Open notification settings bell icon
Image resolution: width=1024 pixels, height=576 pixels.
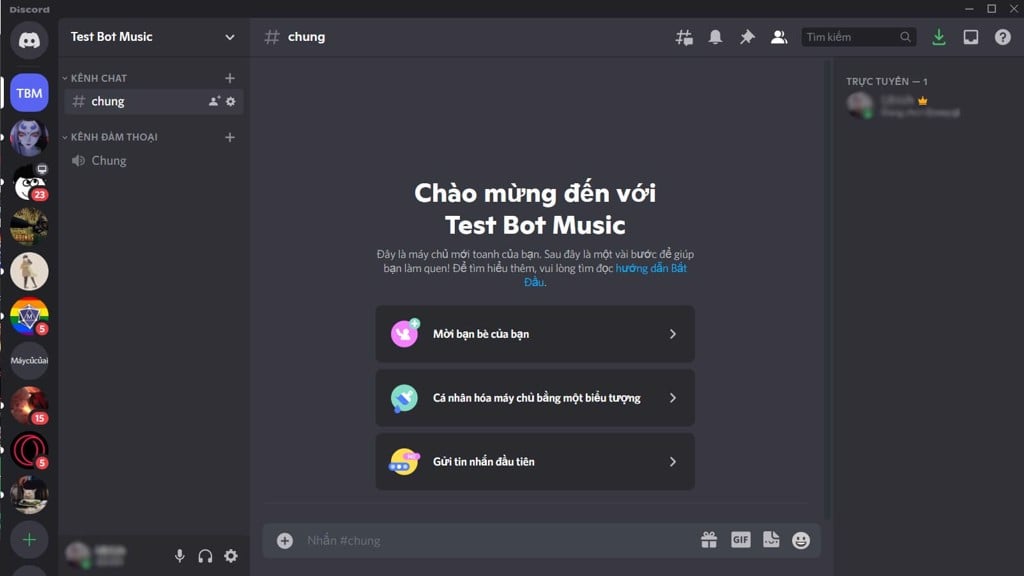tap(716, 37)
